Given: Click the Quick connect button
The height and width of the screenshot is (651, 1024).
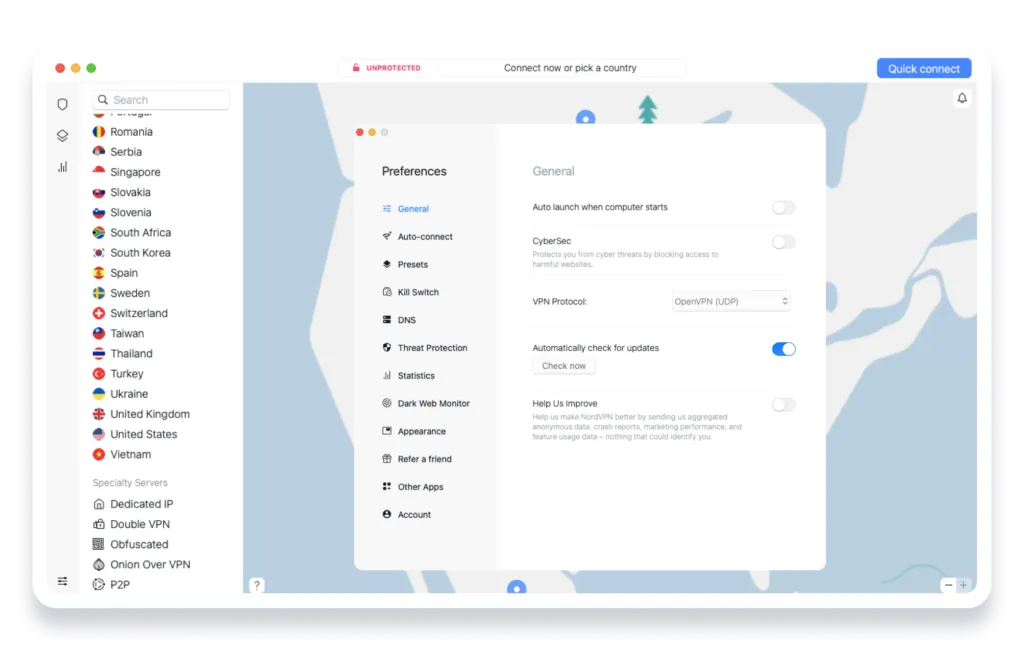Looking at the screenshot, I should [923, 69].
